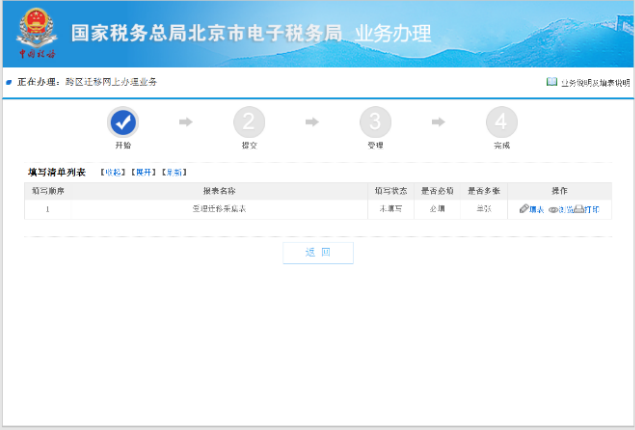Click the 是否必填 column header
635x430 pixels.
tap(437, 191)
